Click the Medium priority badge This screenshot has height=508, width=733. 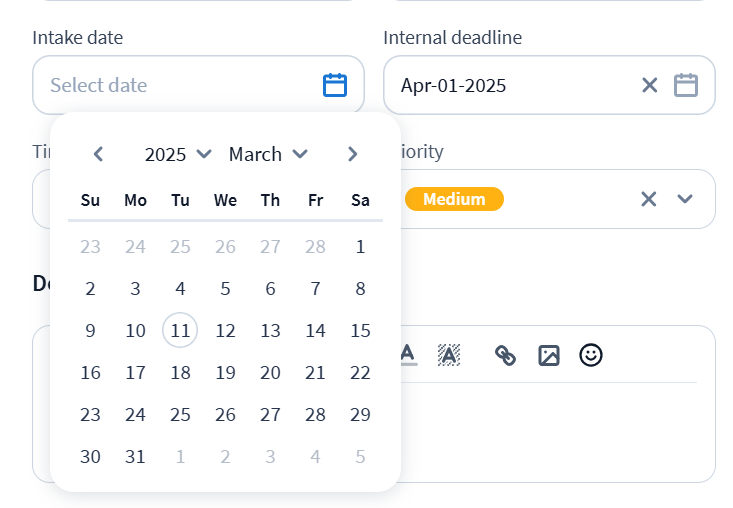click(454, 199)
